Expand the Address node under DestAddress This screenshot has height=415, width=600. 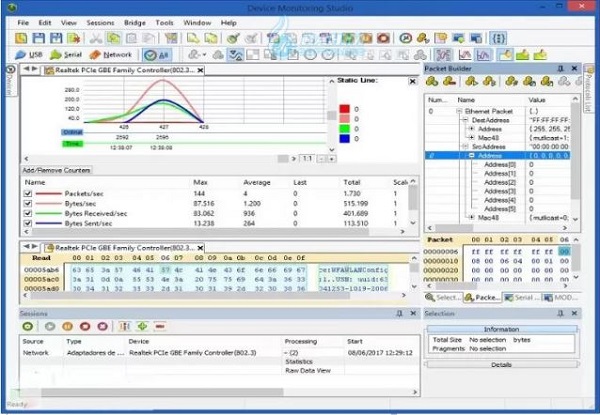pyautogui.click(x=471, y=129)
